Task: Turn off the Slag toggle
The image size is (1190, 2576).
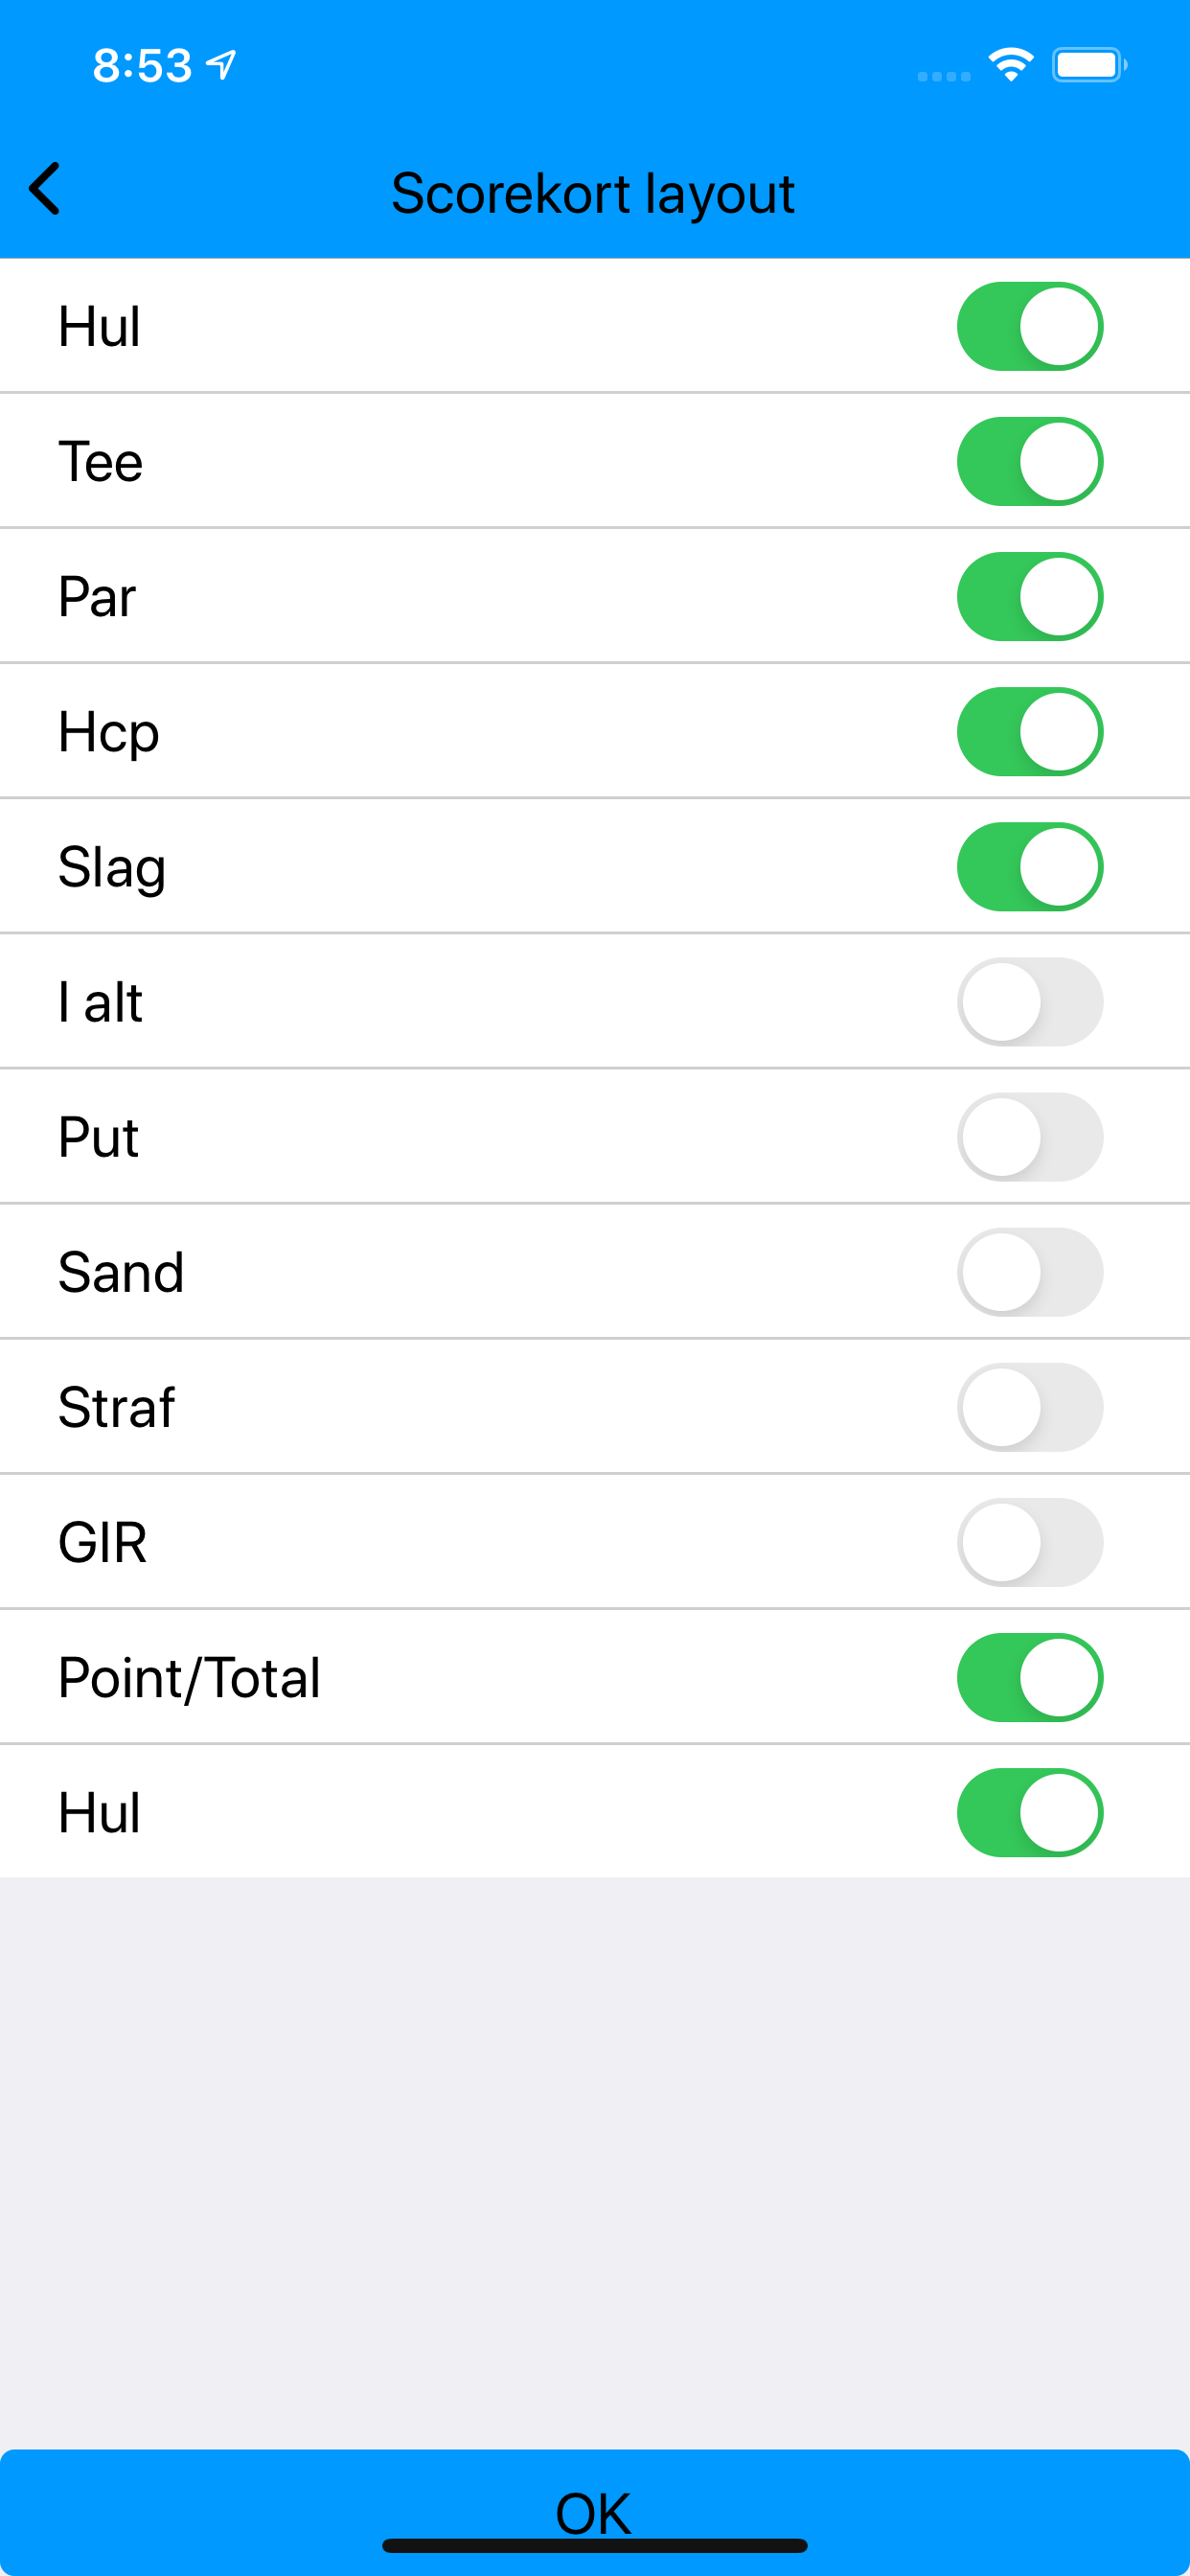Action: (1030, 866)
